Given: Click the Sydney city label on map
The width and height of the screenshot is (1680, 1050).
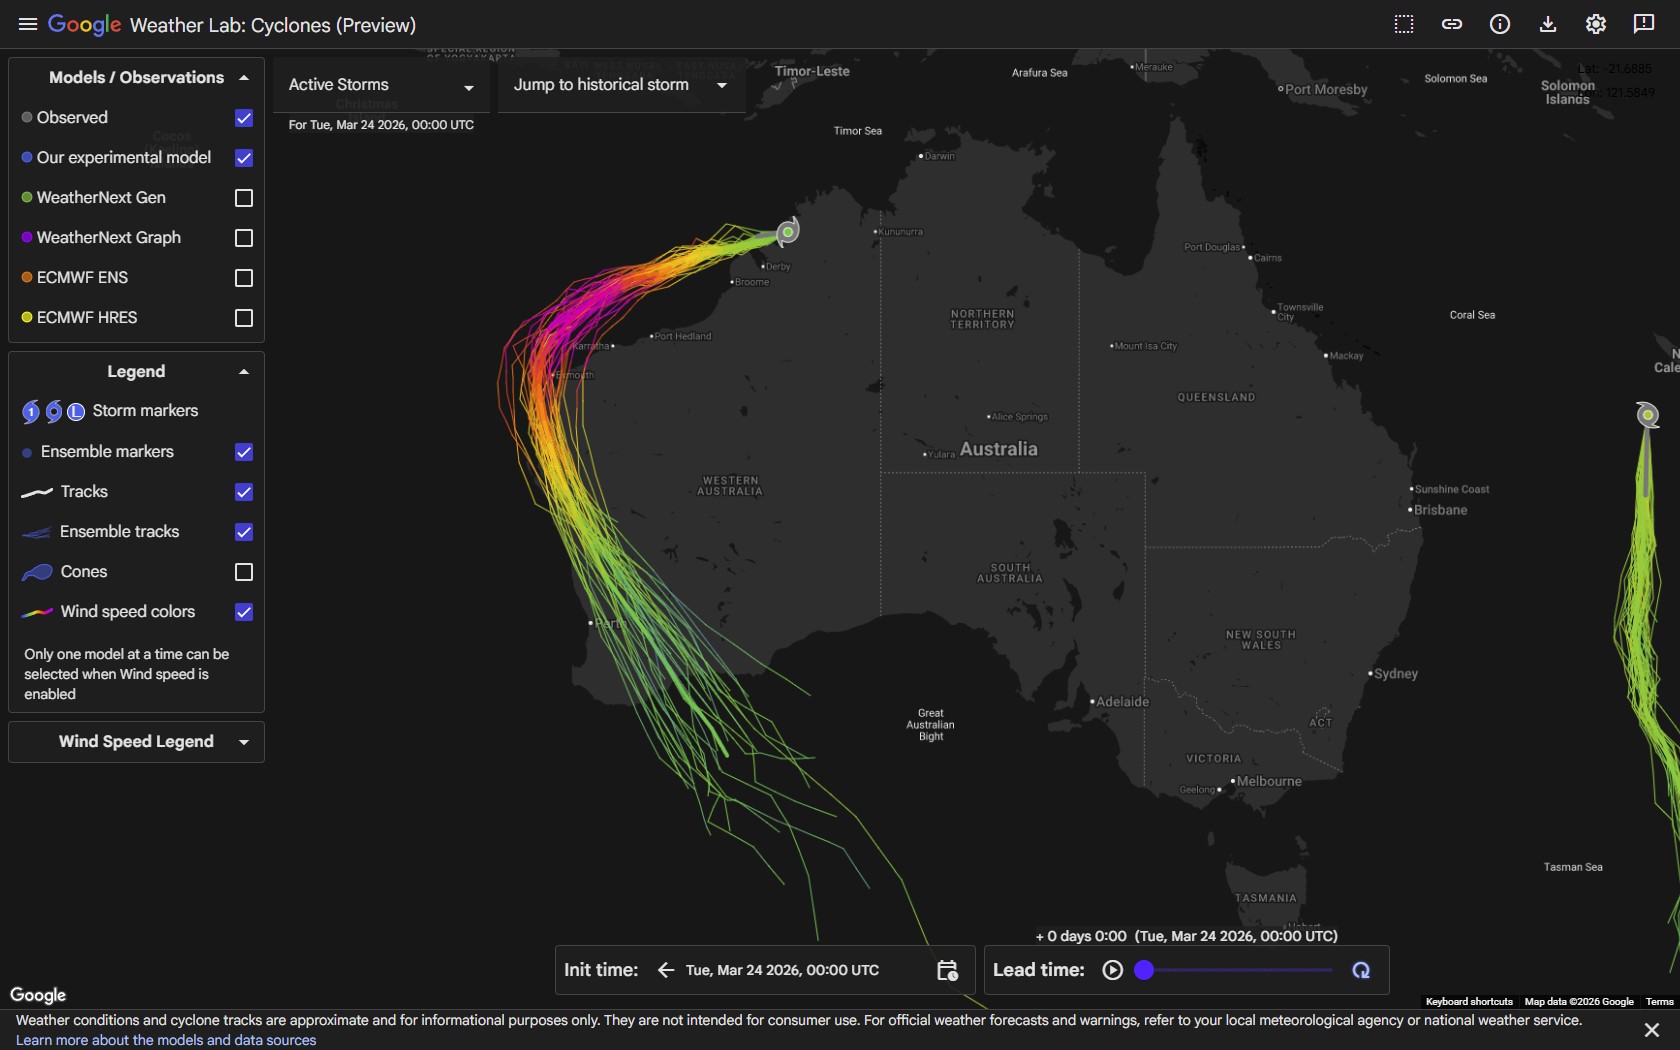Looking at the screenshot, I should pyautogui.click(x=1396, y=674).
